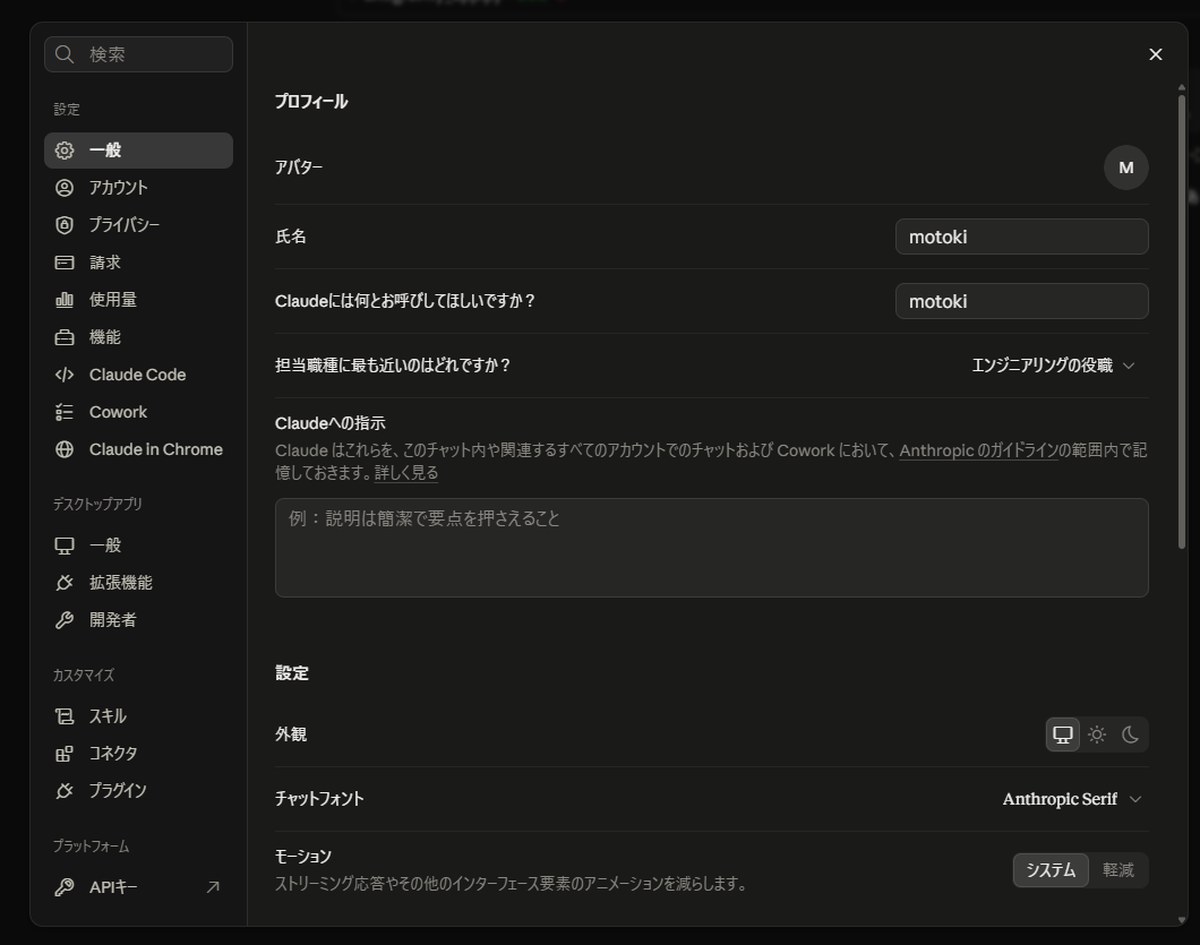Click the M avatar circle
The height and width of the screenshot is (945, 1200).
tap(1126, 168)
